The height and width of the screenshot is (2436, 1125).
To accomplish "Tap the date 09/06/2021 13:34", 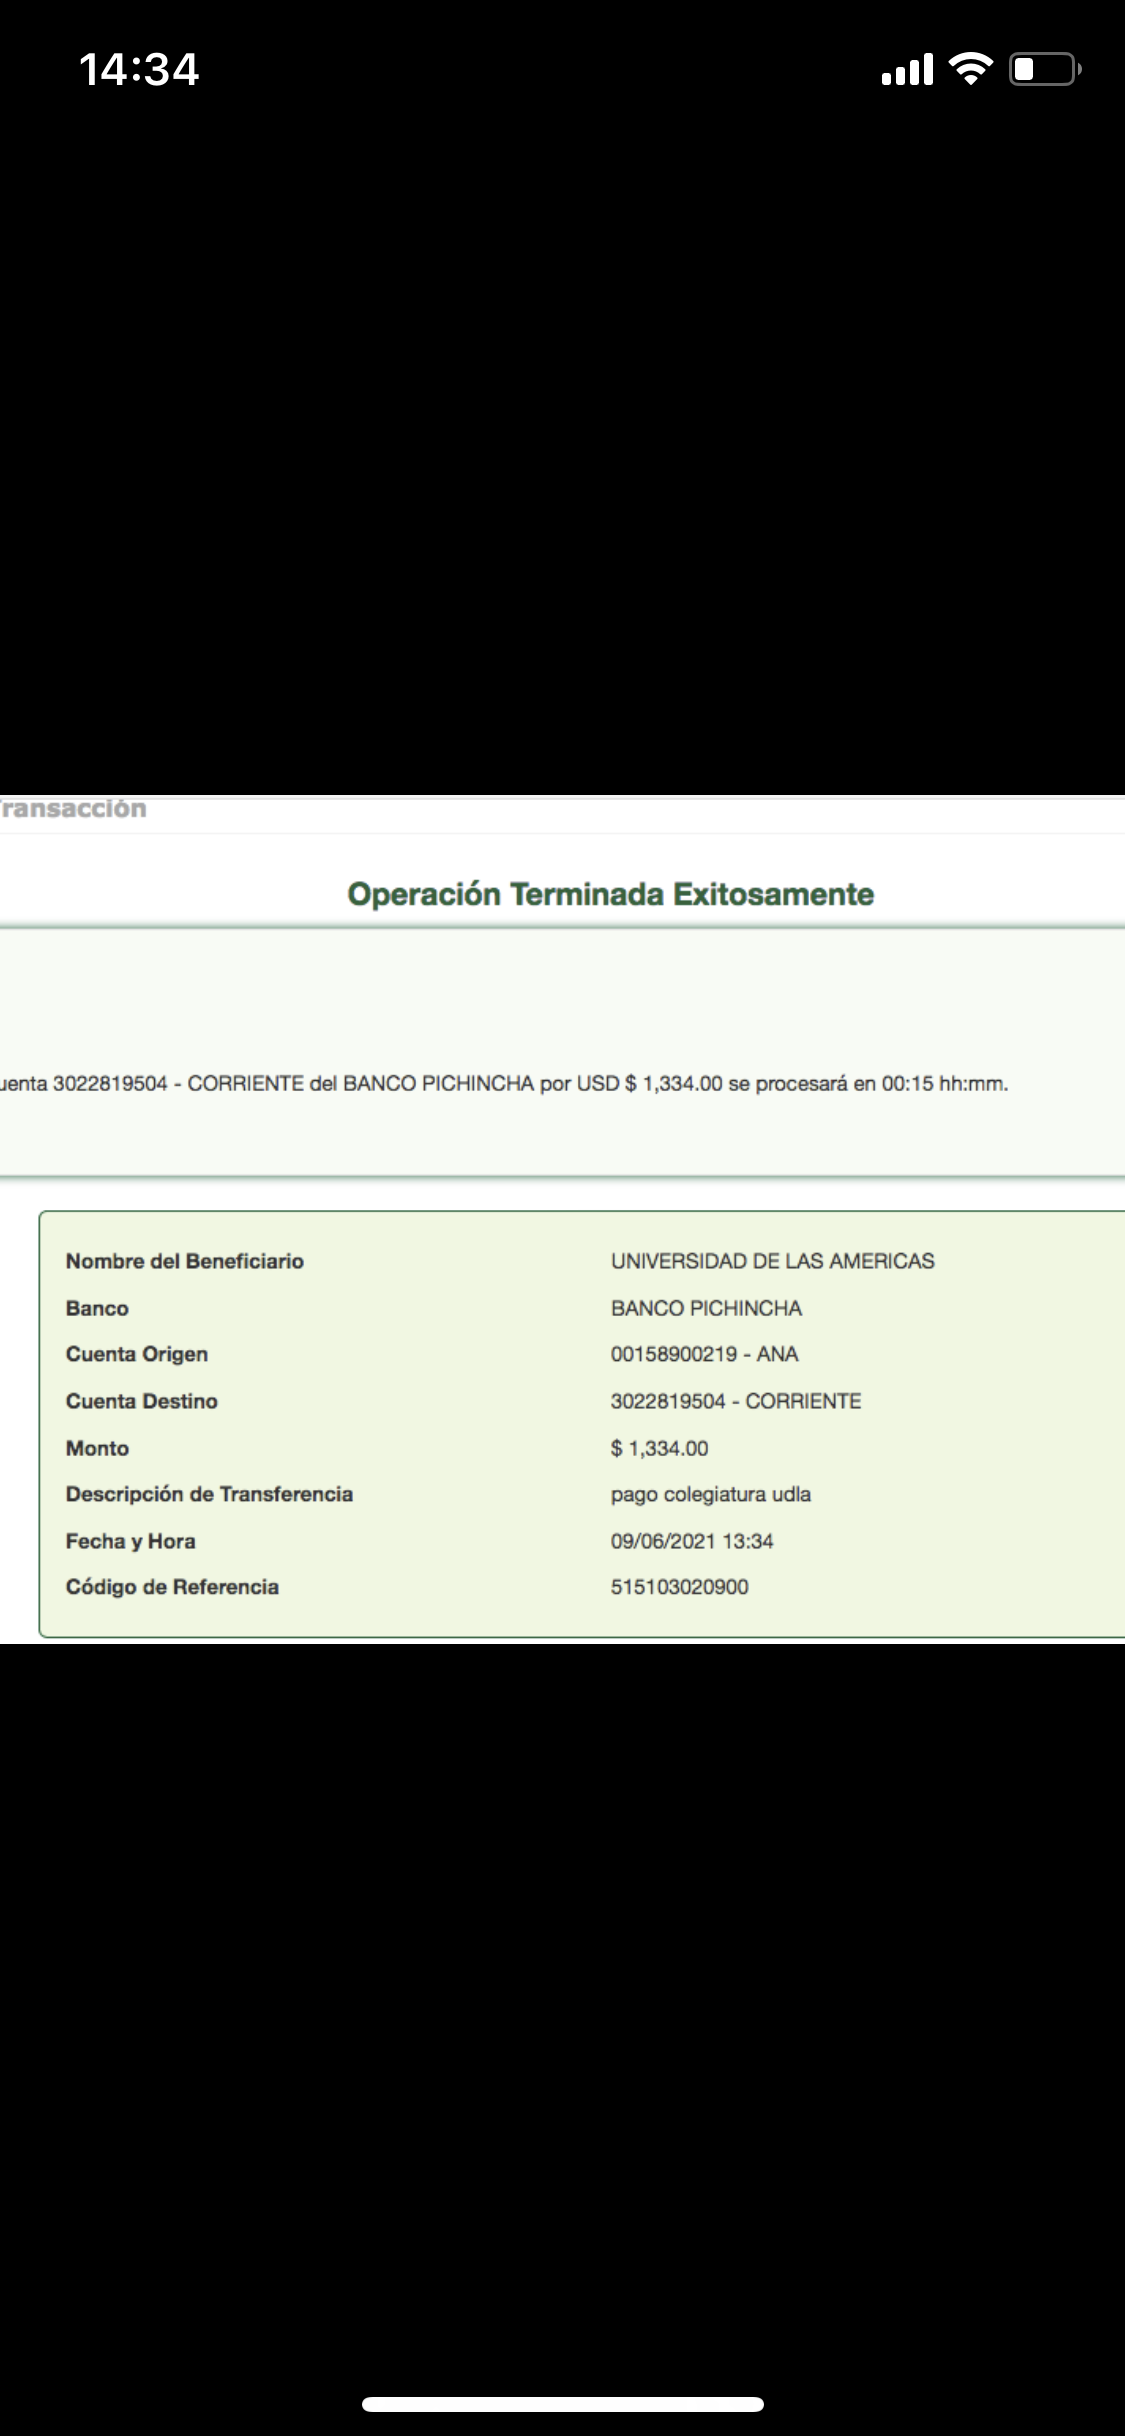I will (692, 1541).
